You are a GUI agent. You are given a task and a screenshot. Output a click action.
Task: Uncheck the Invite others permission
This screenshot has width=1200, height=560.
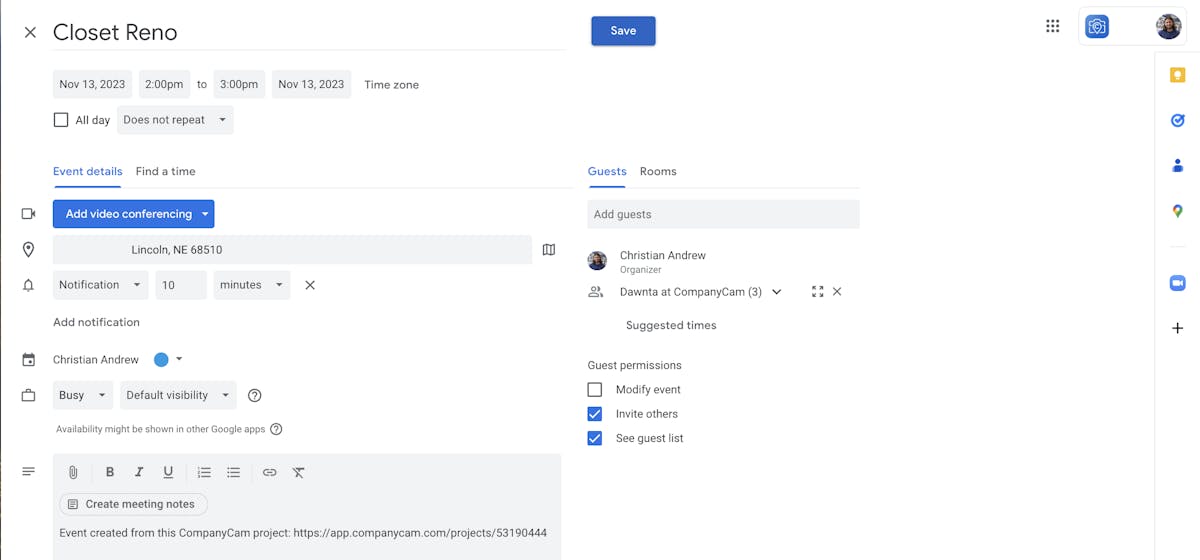point(595,414)
